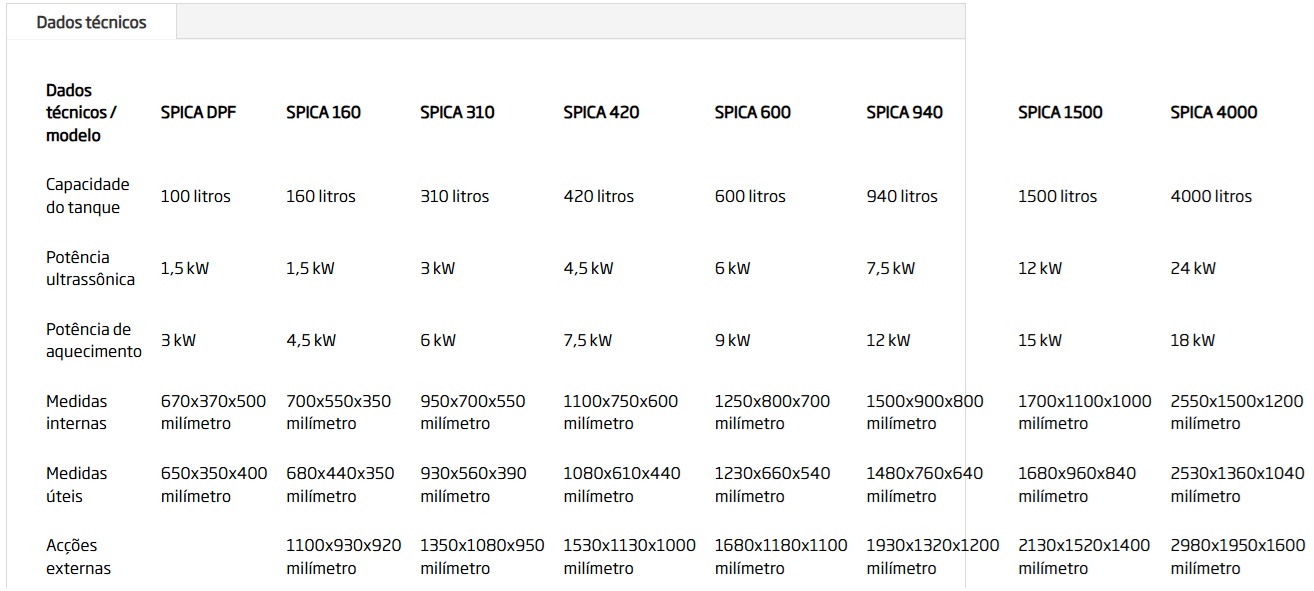Click the SPICA 1500 model heading
Screen dimensions: 1314x591
1060,113
